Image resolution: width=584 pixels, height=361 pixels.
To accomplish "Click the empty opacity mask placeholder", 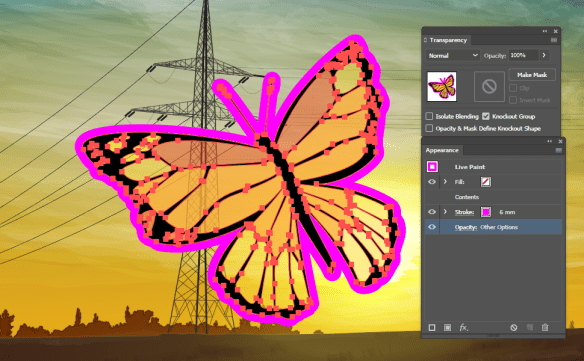I will tap(489, 86).
